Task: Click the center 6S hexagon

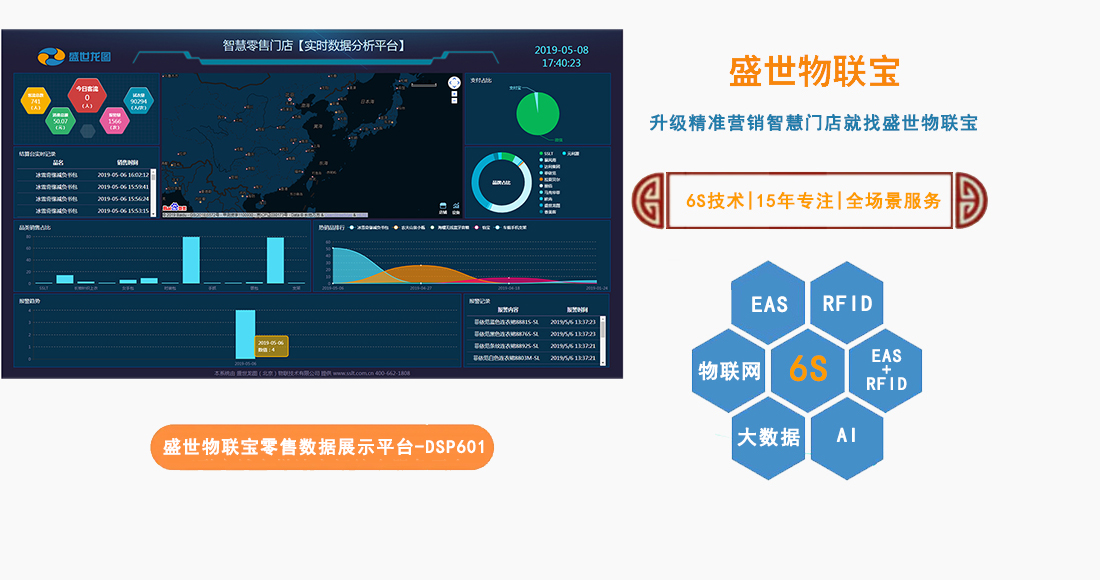Action: point(808,369)
